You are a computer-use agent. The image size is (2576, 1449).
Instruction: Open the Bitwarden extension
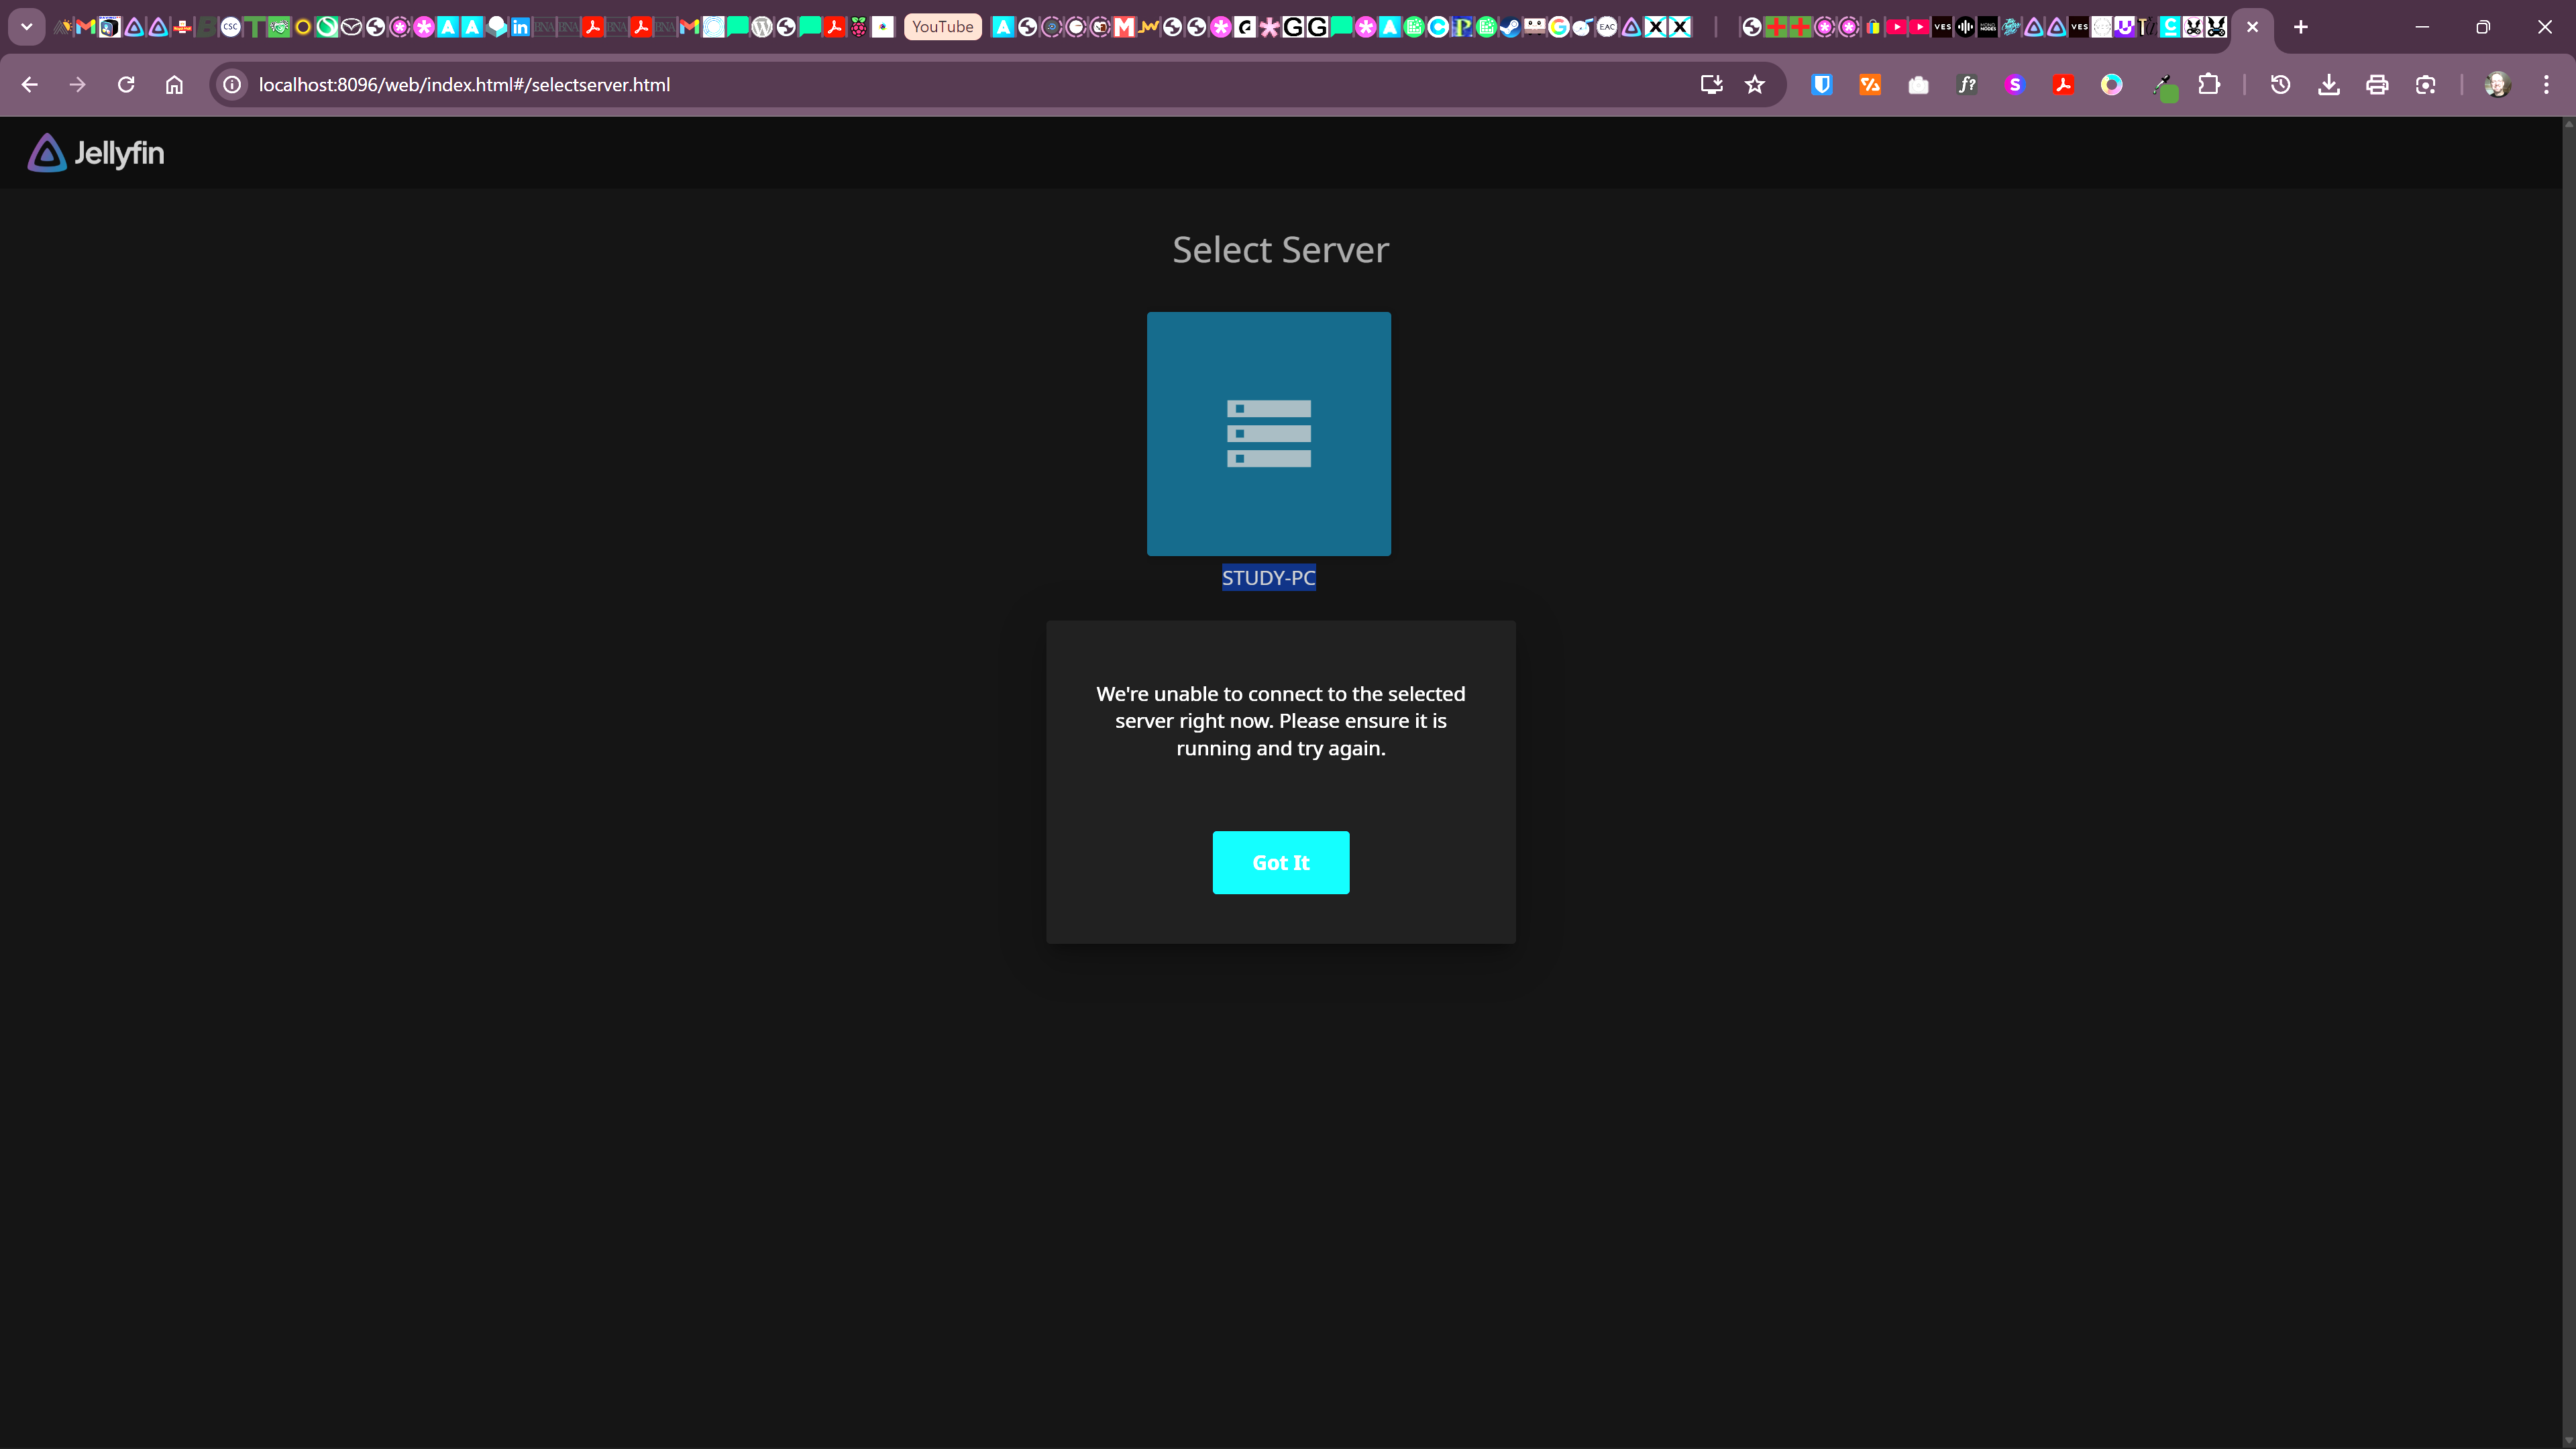tap(1821, 85)
